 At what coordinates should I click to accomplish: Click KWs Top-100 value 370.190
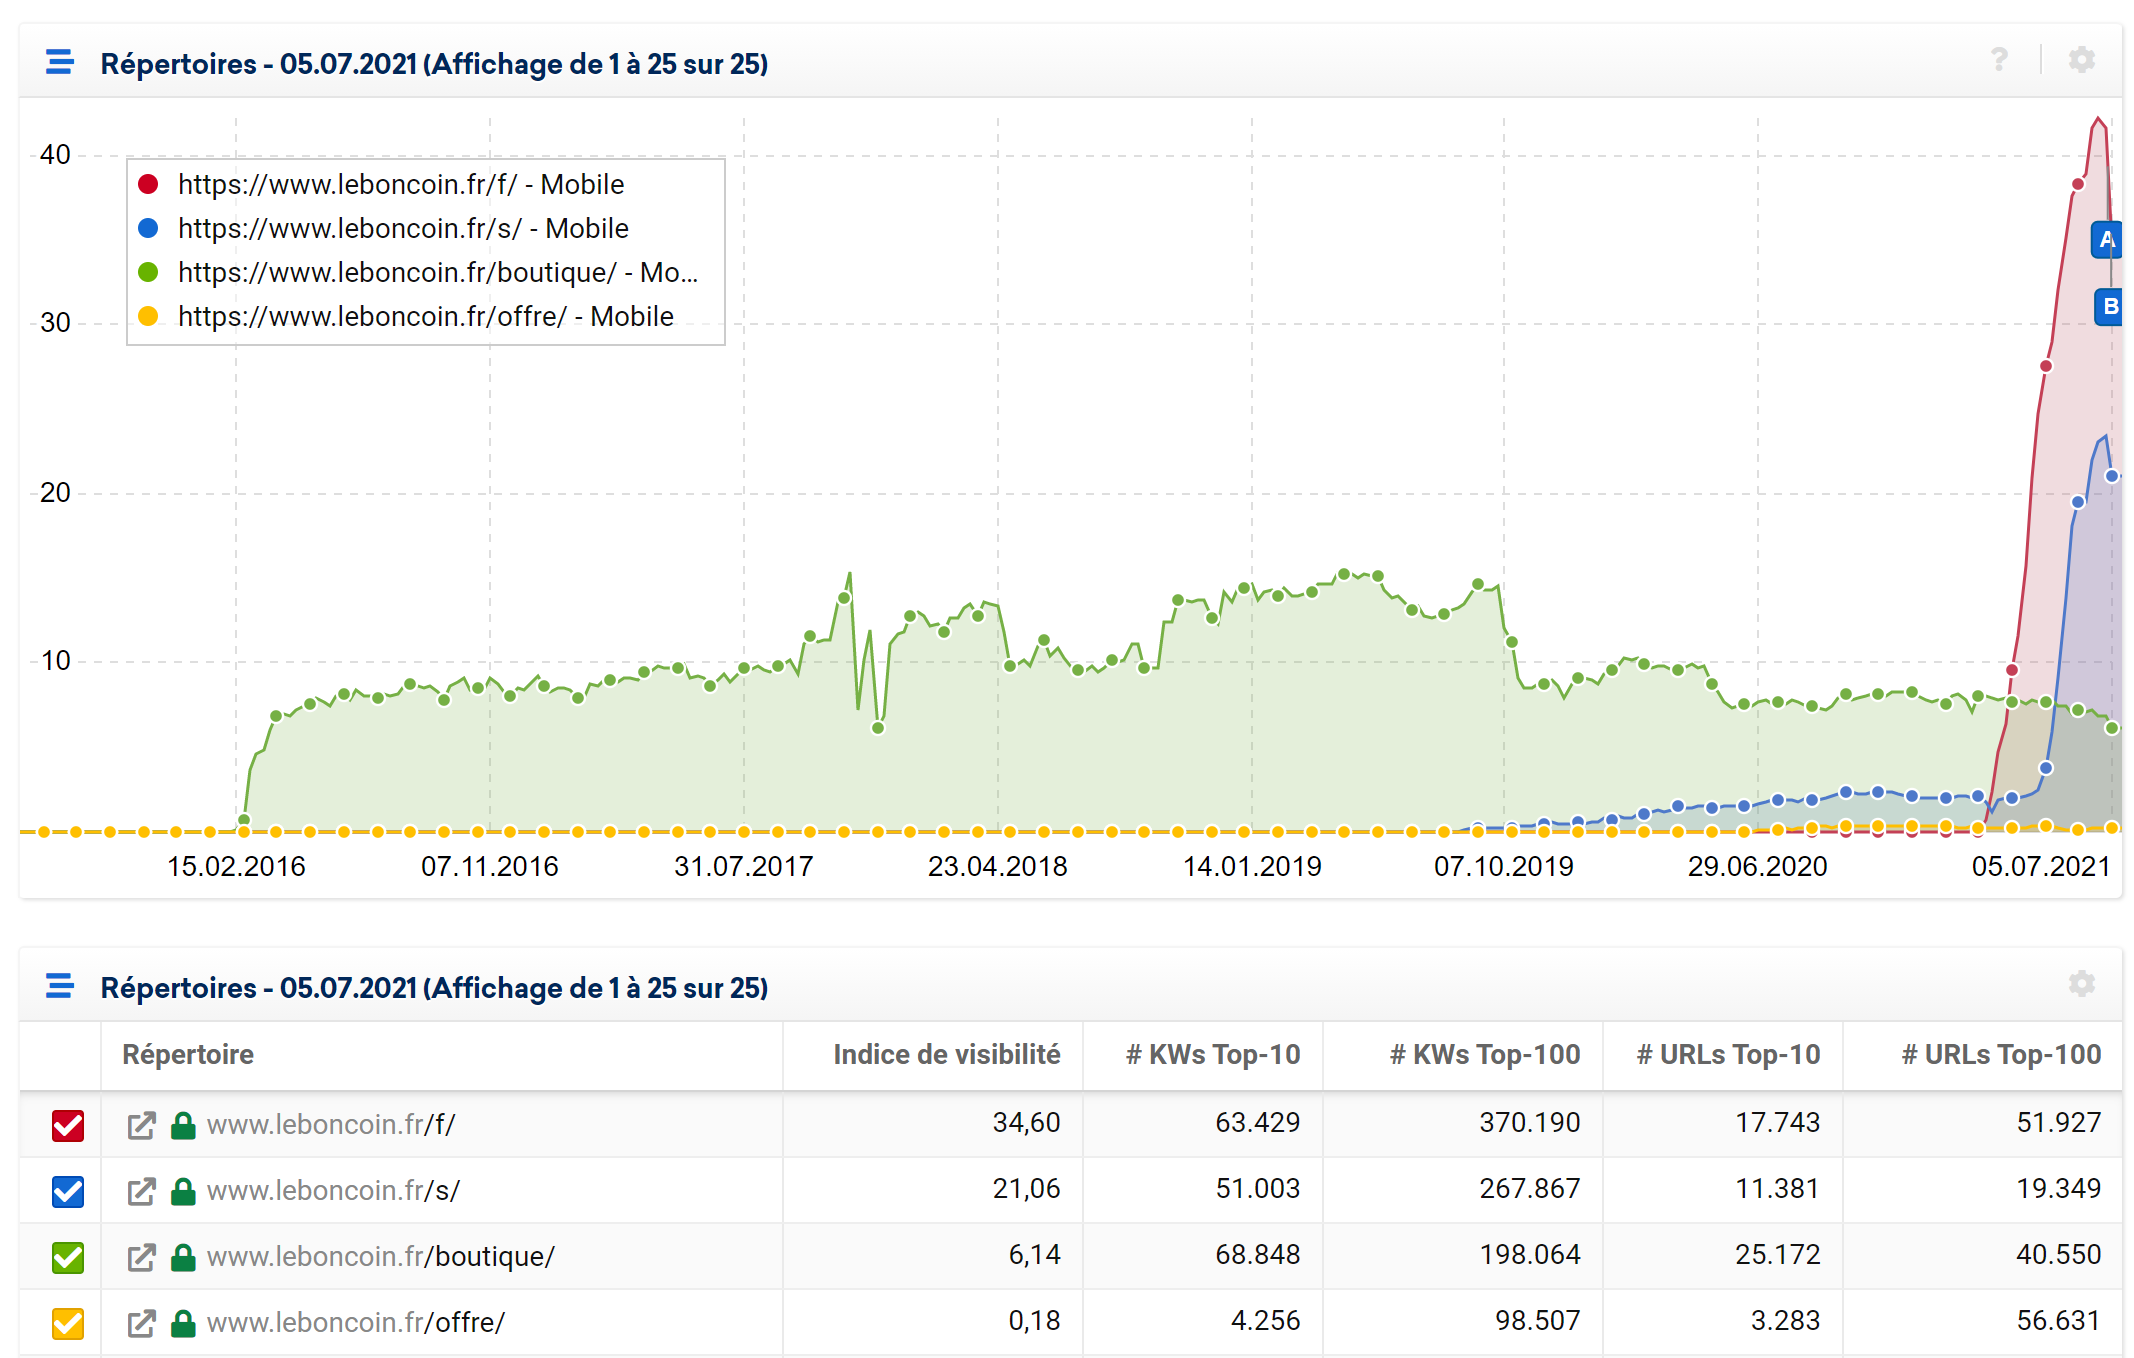pyautogui.click(x=1530, y=1123)
